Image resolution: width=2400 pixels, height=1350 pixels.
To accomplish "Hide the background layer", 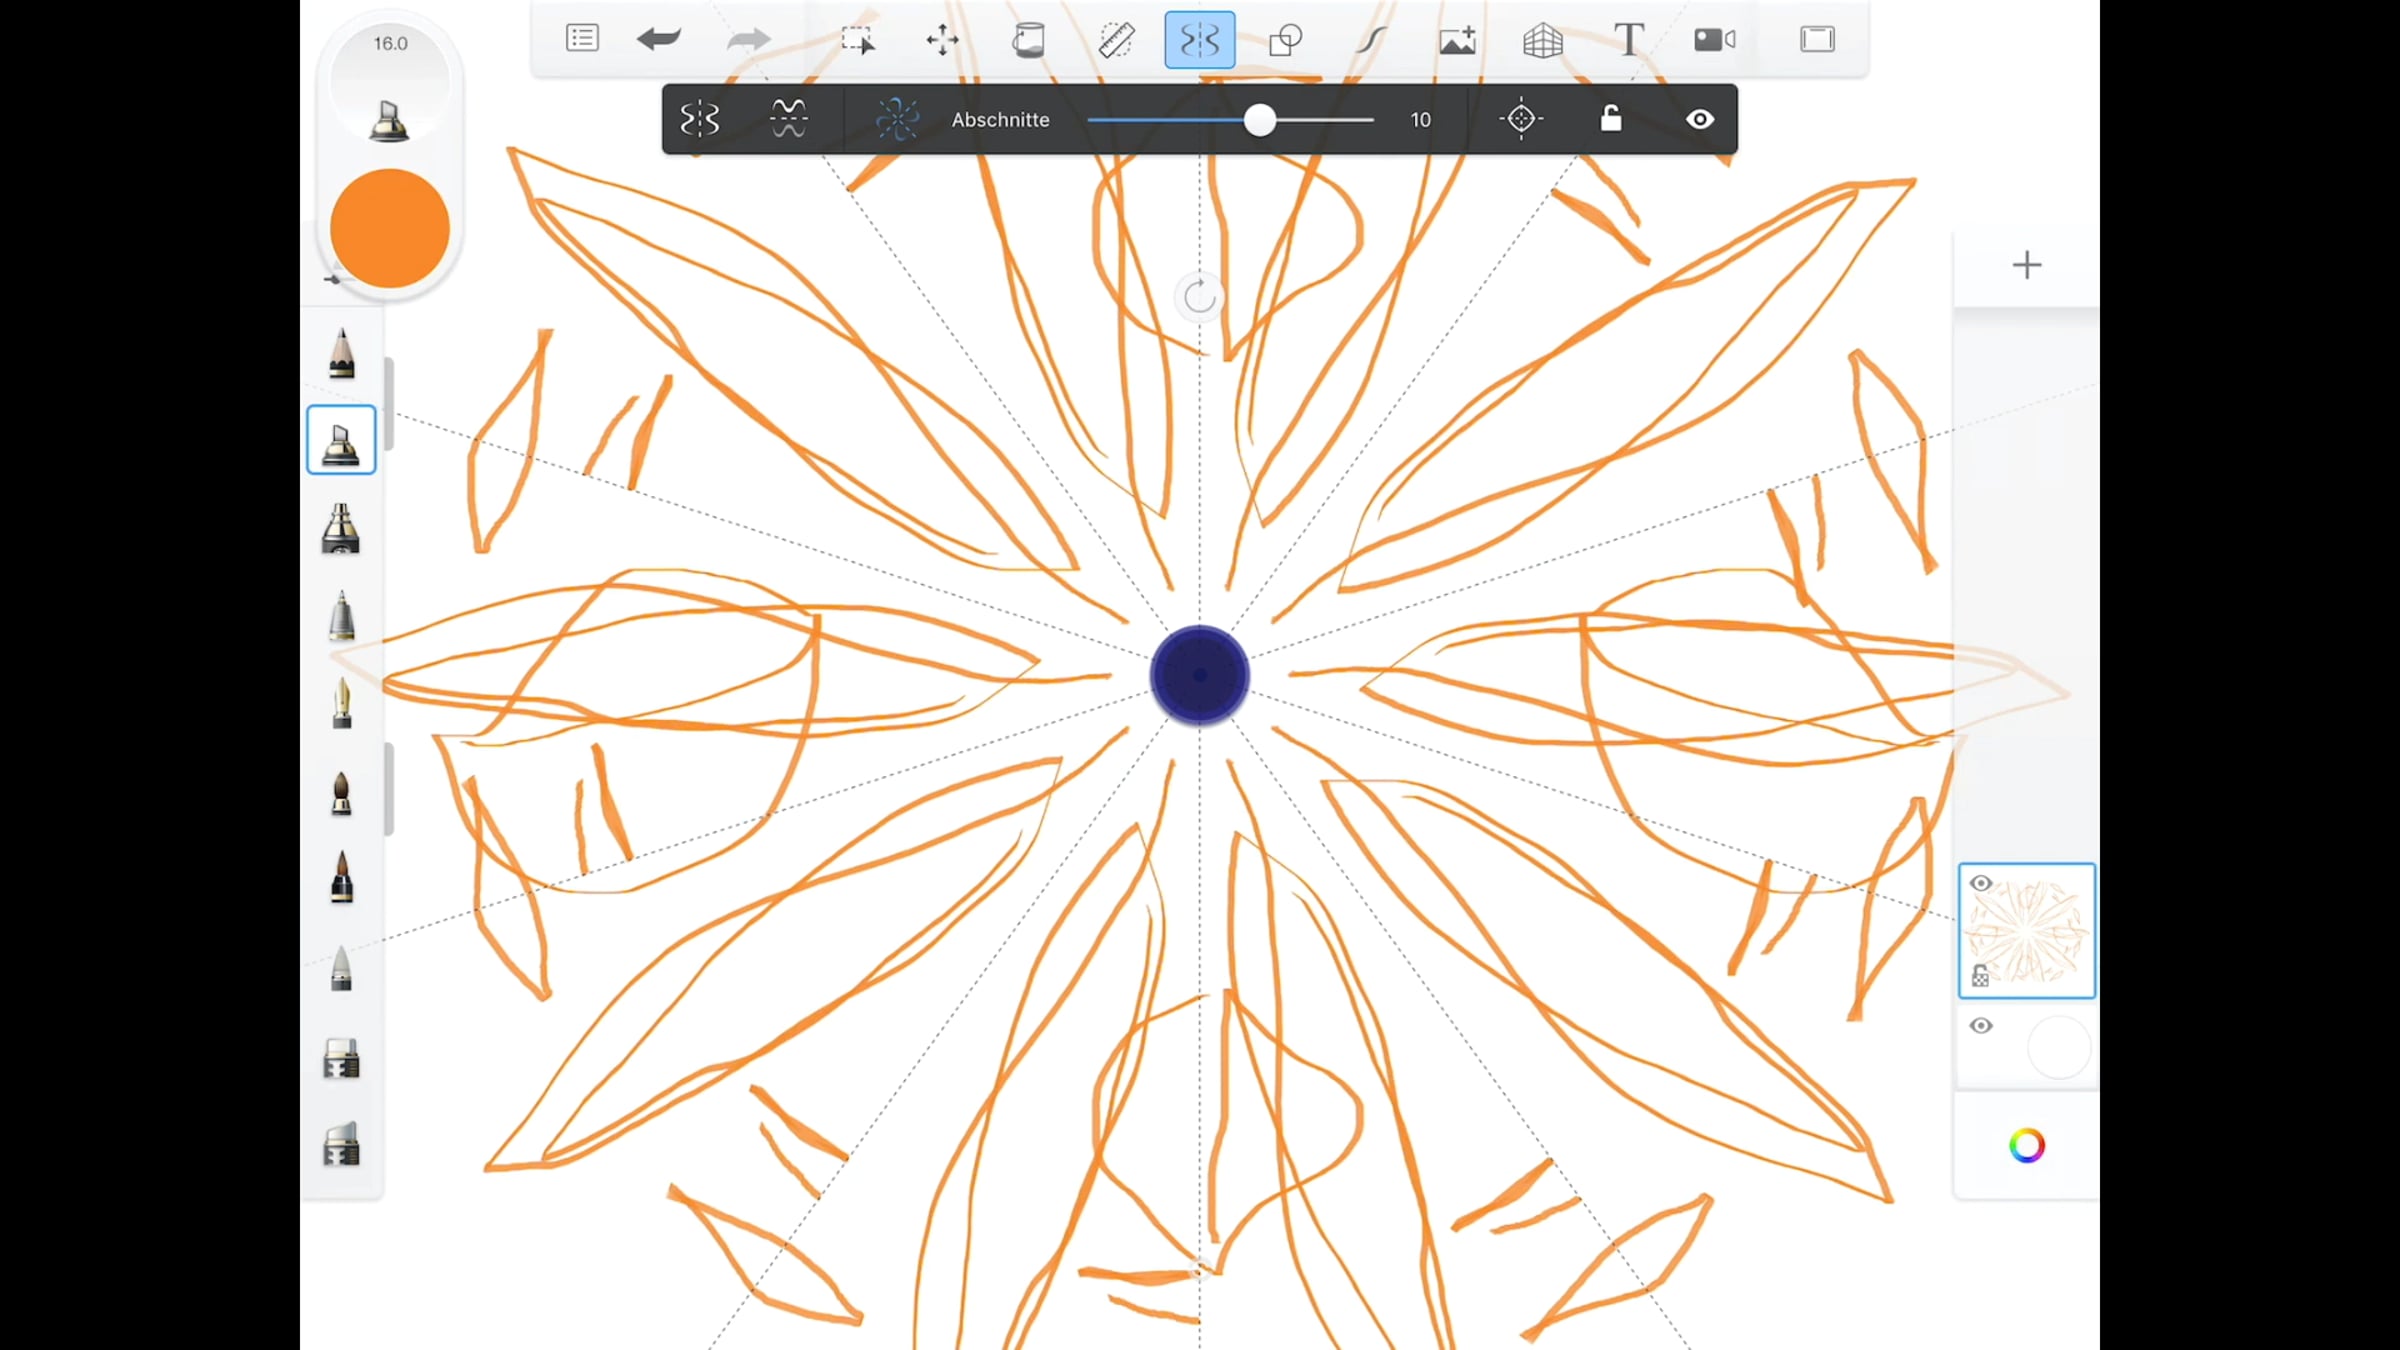I will tap(1980, 1026).
